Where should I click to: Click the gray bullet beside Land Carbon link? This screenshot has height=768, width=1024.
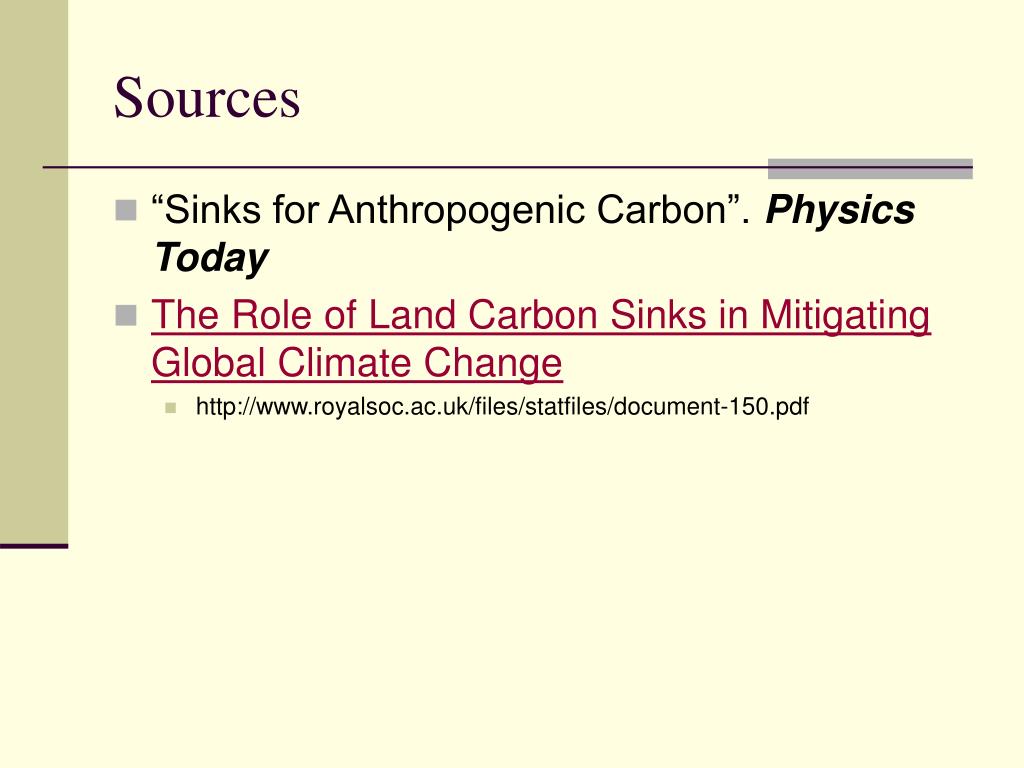125,315
